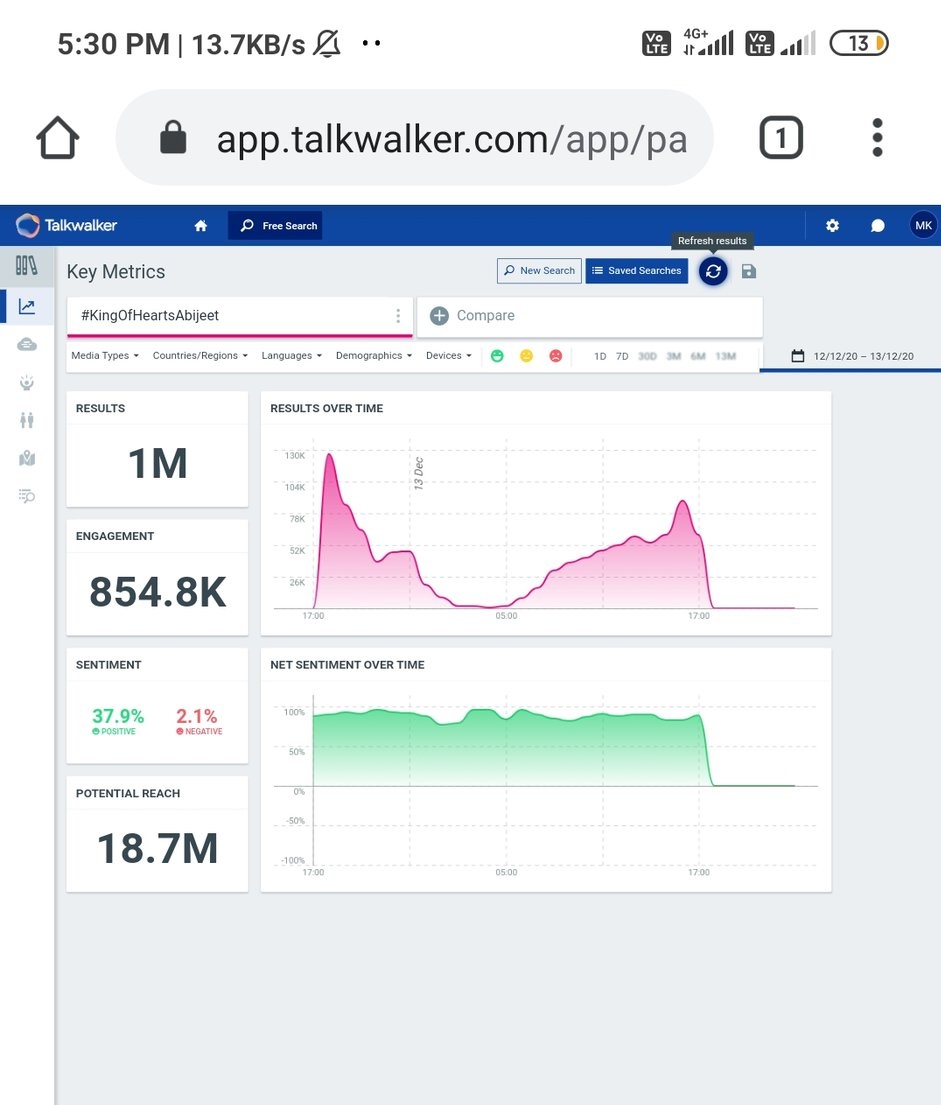
Task: Click the 854.8K Engagement metric
Action: (157, 592)
